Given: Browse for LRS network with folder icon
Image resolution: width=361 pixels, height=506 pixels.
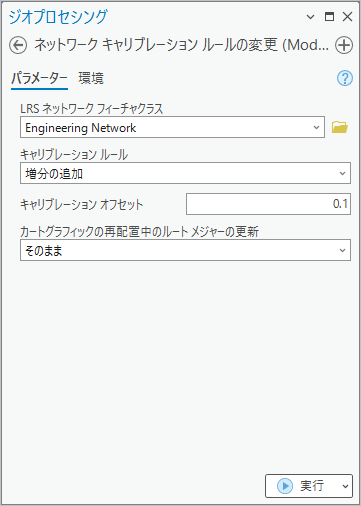Looking at the screenshot, I should (x=340, y=127).
